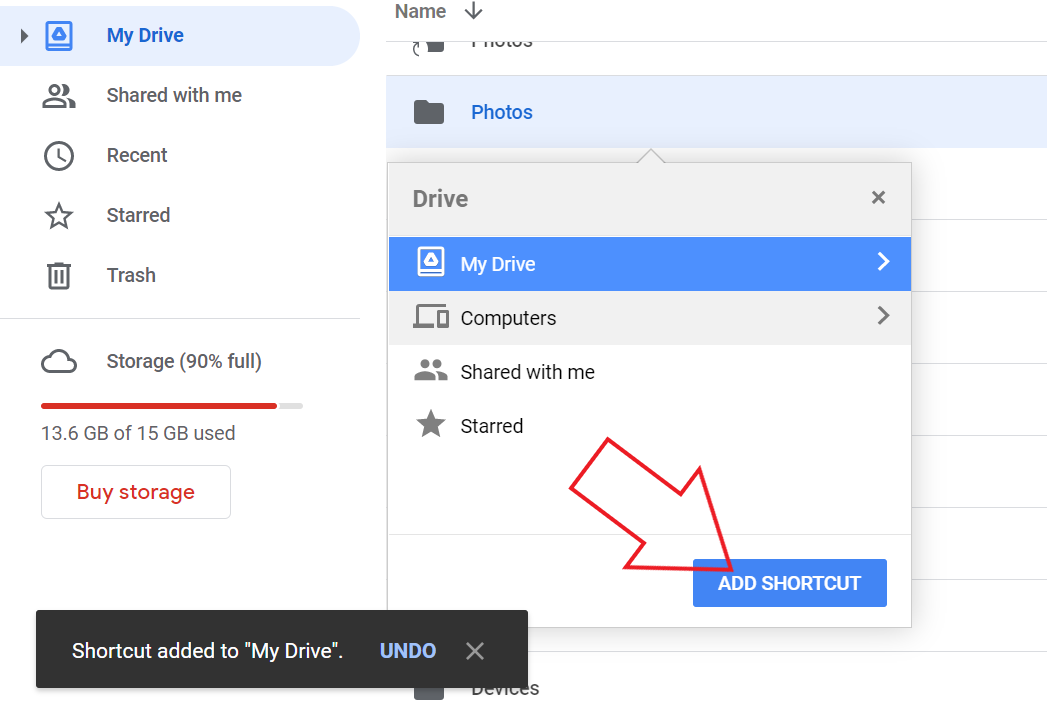Reverse sort order with the down arrow
Image resolution: width=1047 pixels, height=703 pixels.
point(473,11)
